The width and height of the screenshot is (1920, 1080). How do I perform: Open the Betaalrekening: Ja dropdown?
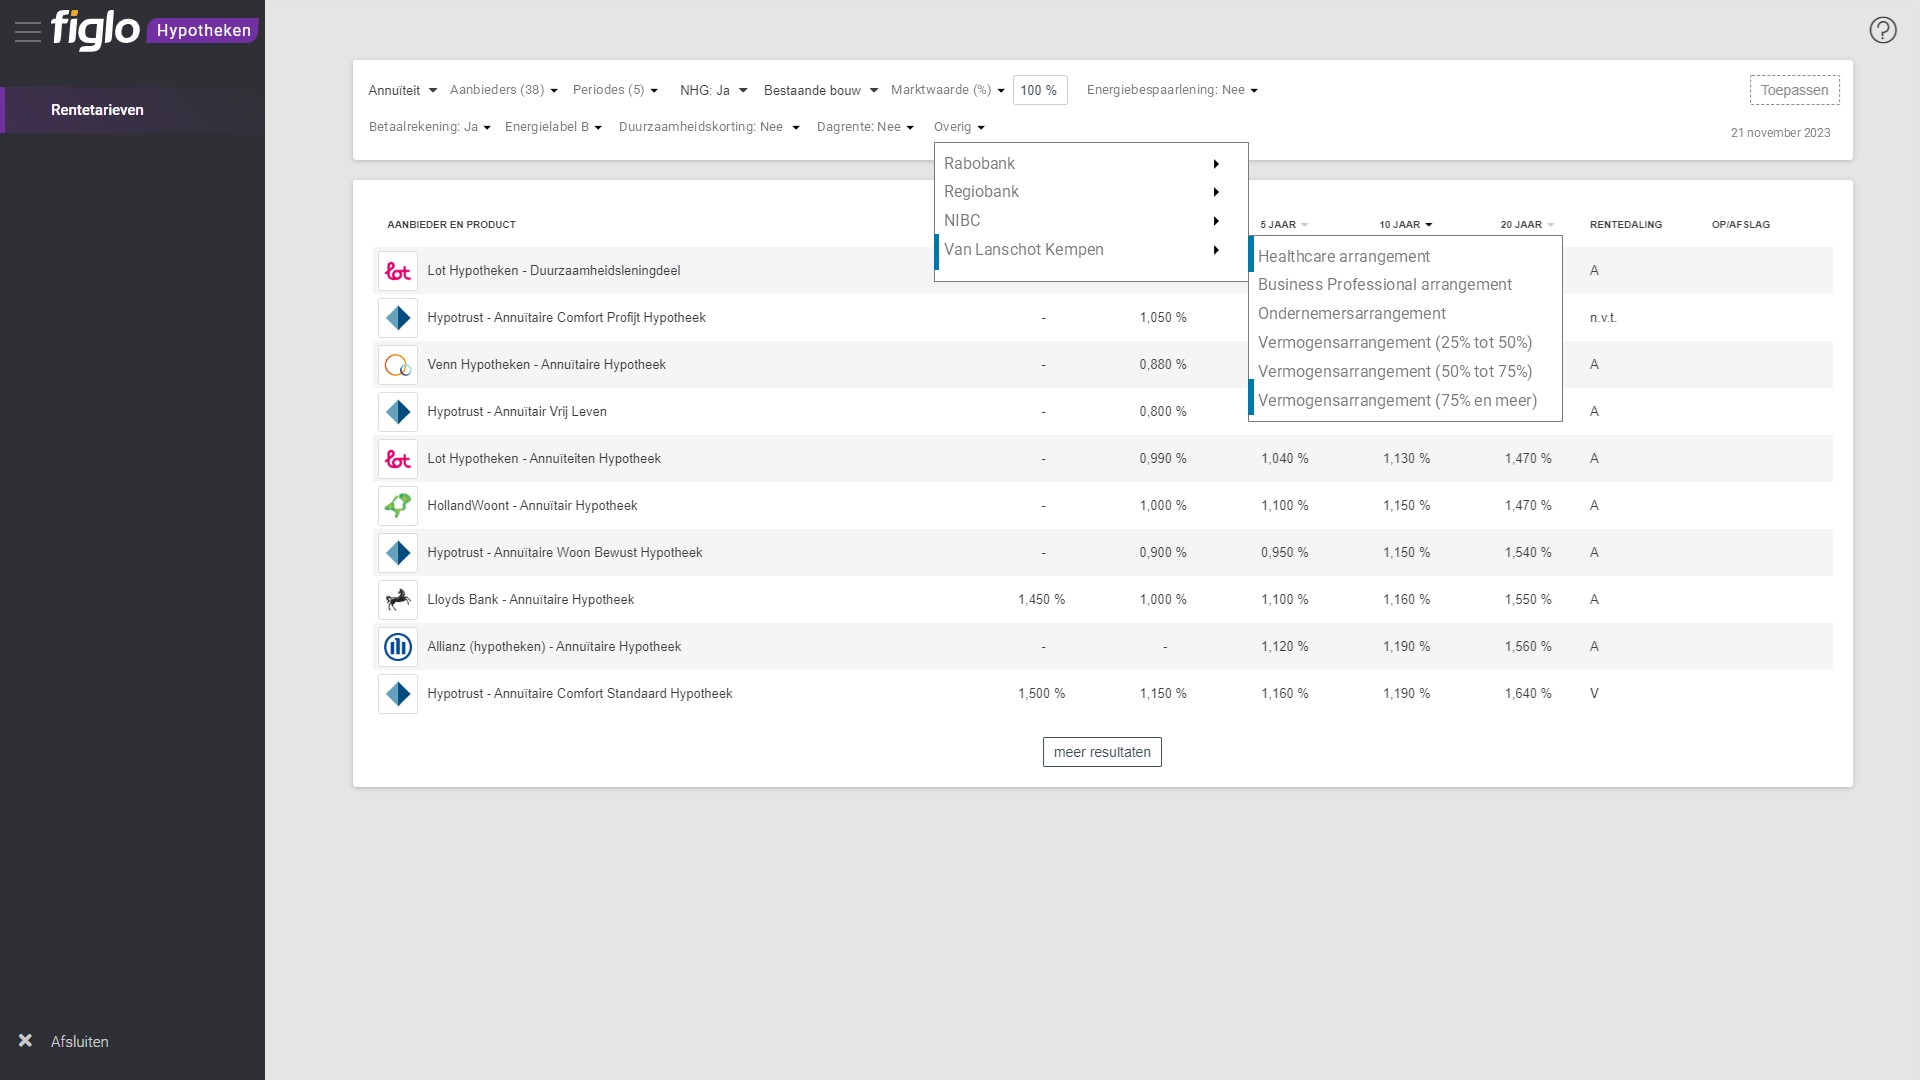click(429, 127)
